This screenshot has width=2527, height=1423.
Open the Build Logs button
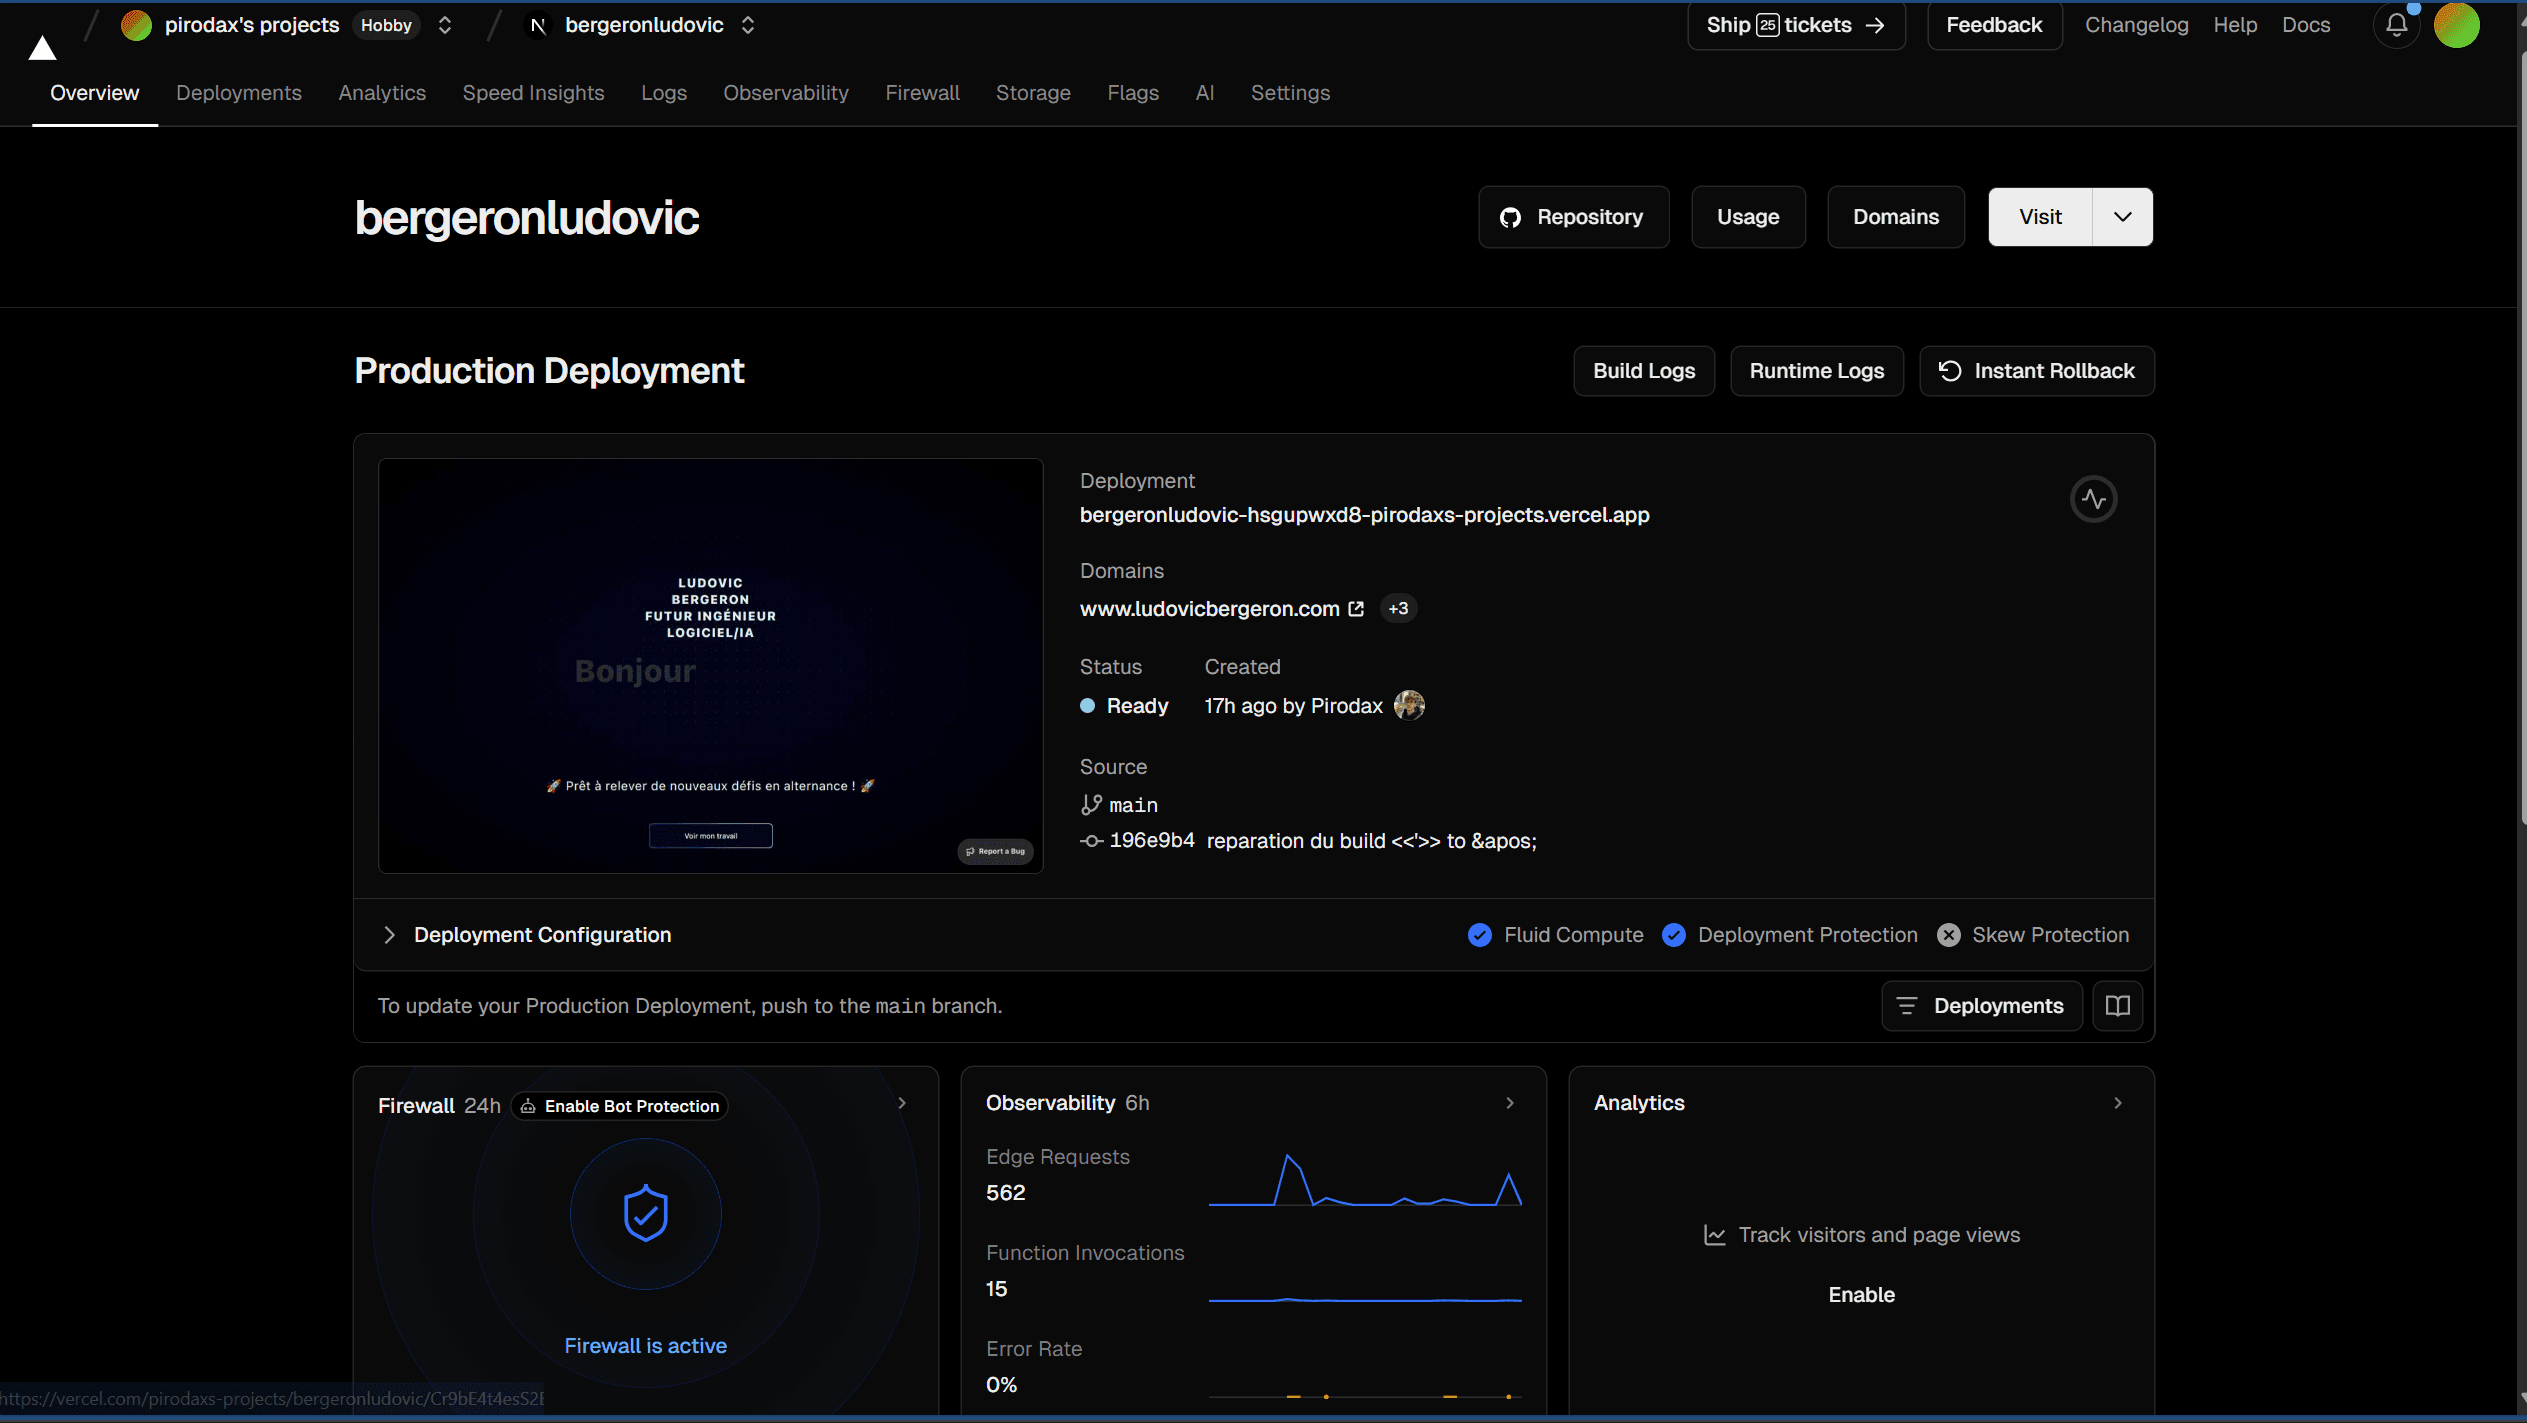click(x=1643, y=371)
